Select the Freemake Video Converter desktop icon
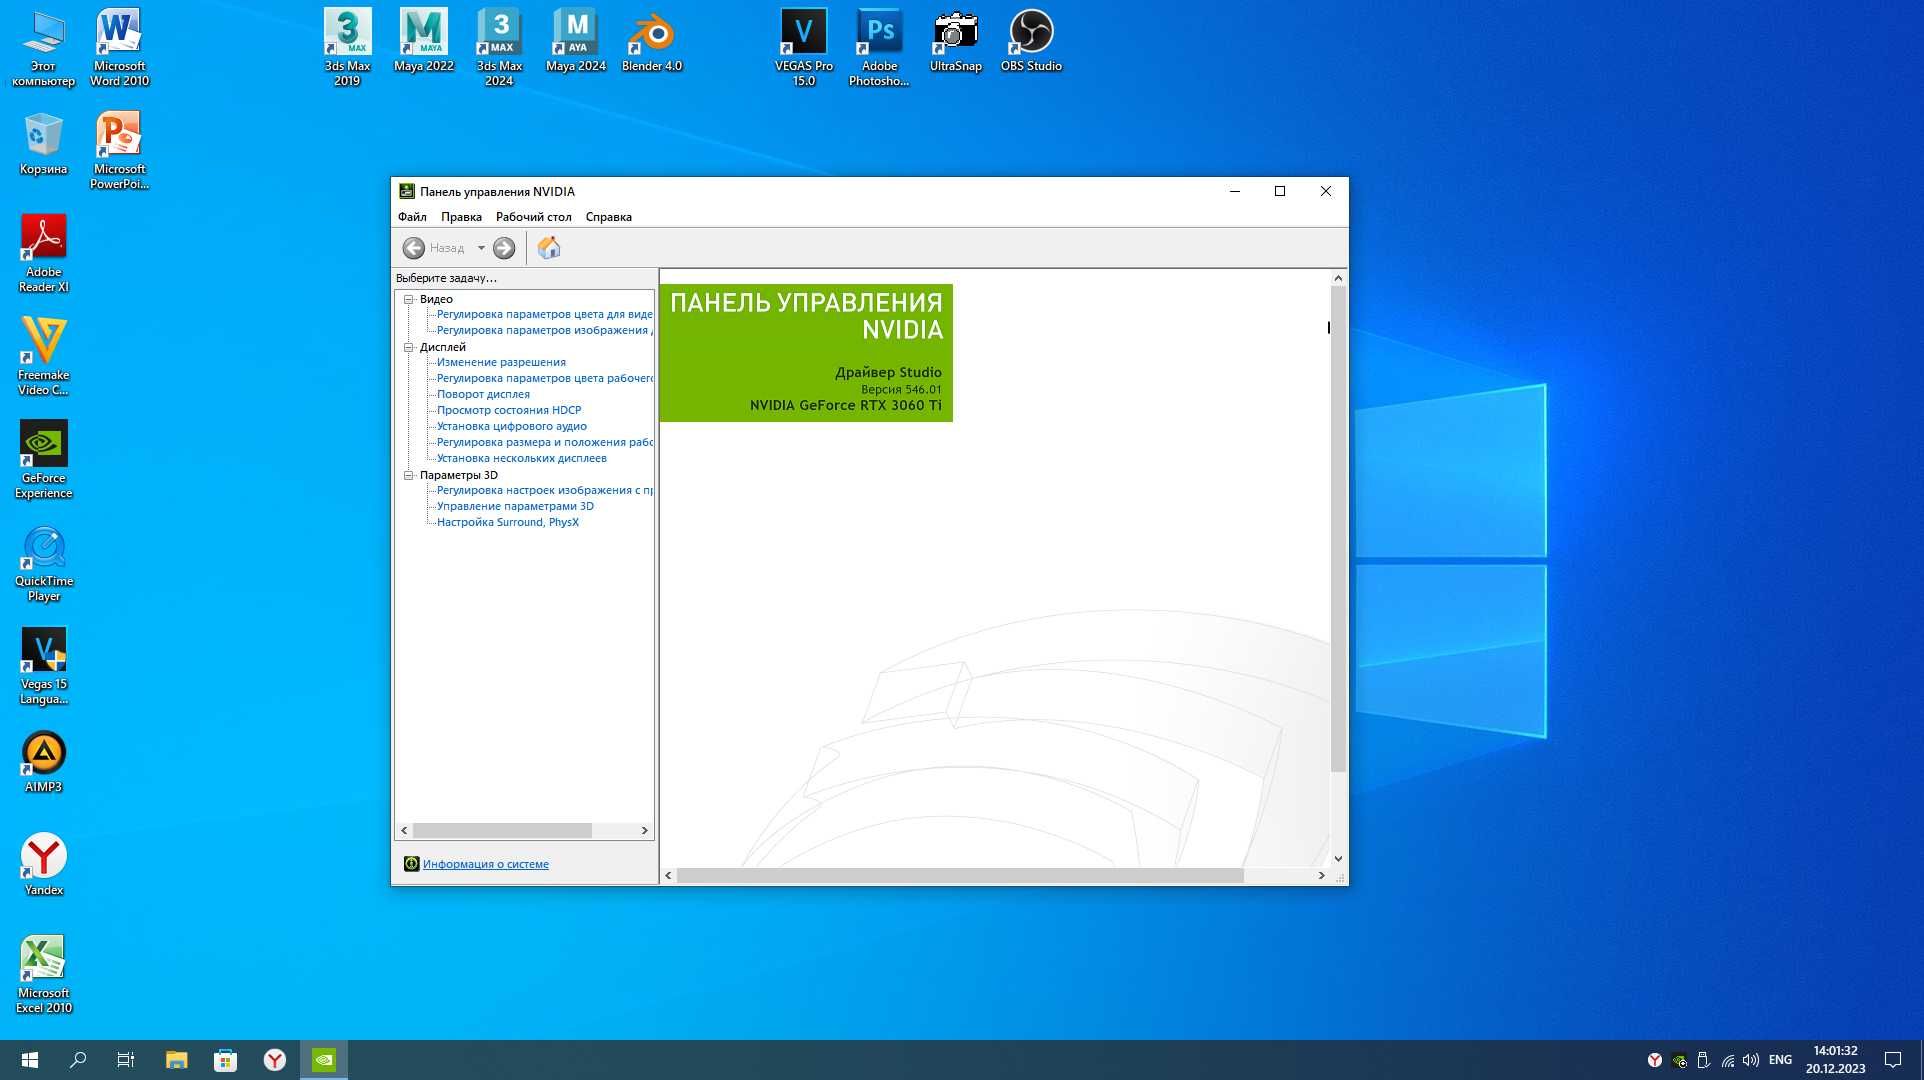The width and height of the screenshot is (1924, 1080). click(x=43, y=356)
